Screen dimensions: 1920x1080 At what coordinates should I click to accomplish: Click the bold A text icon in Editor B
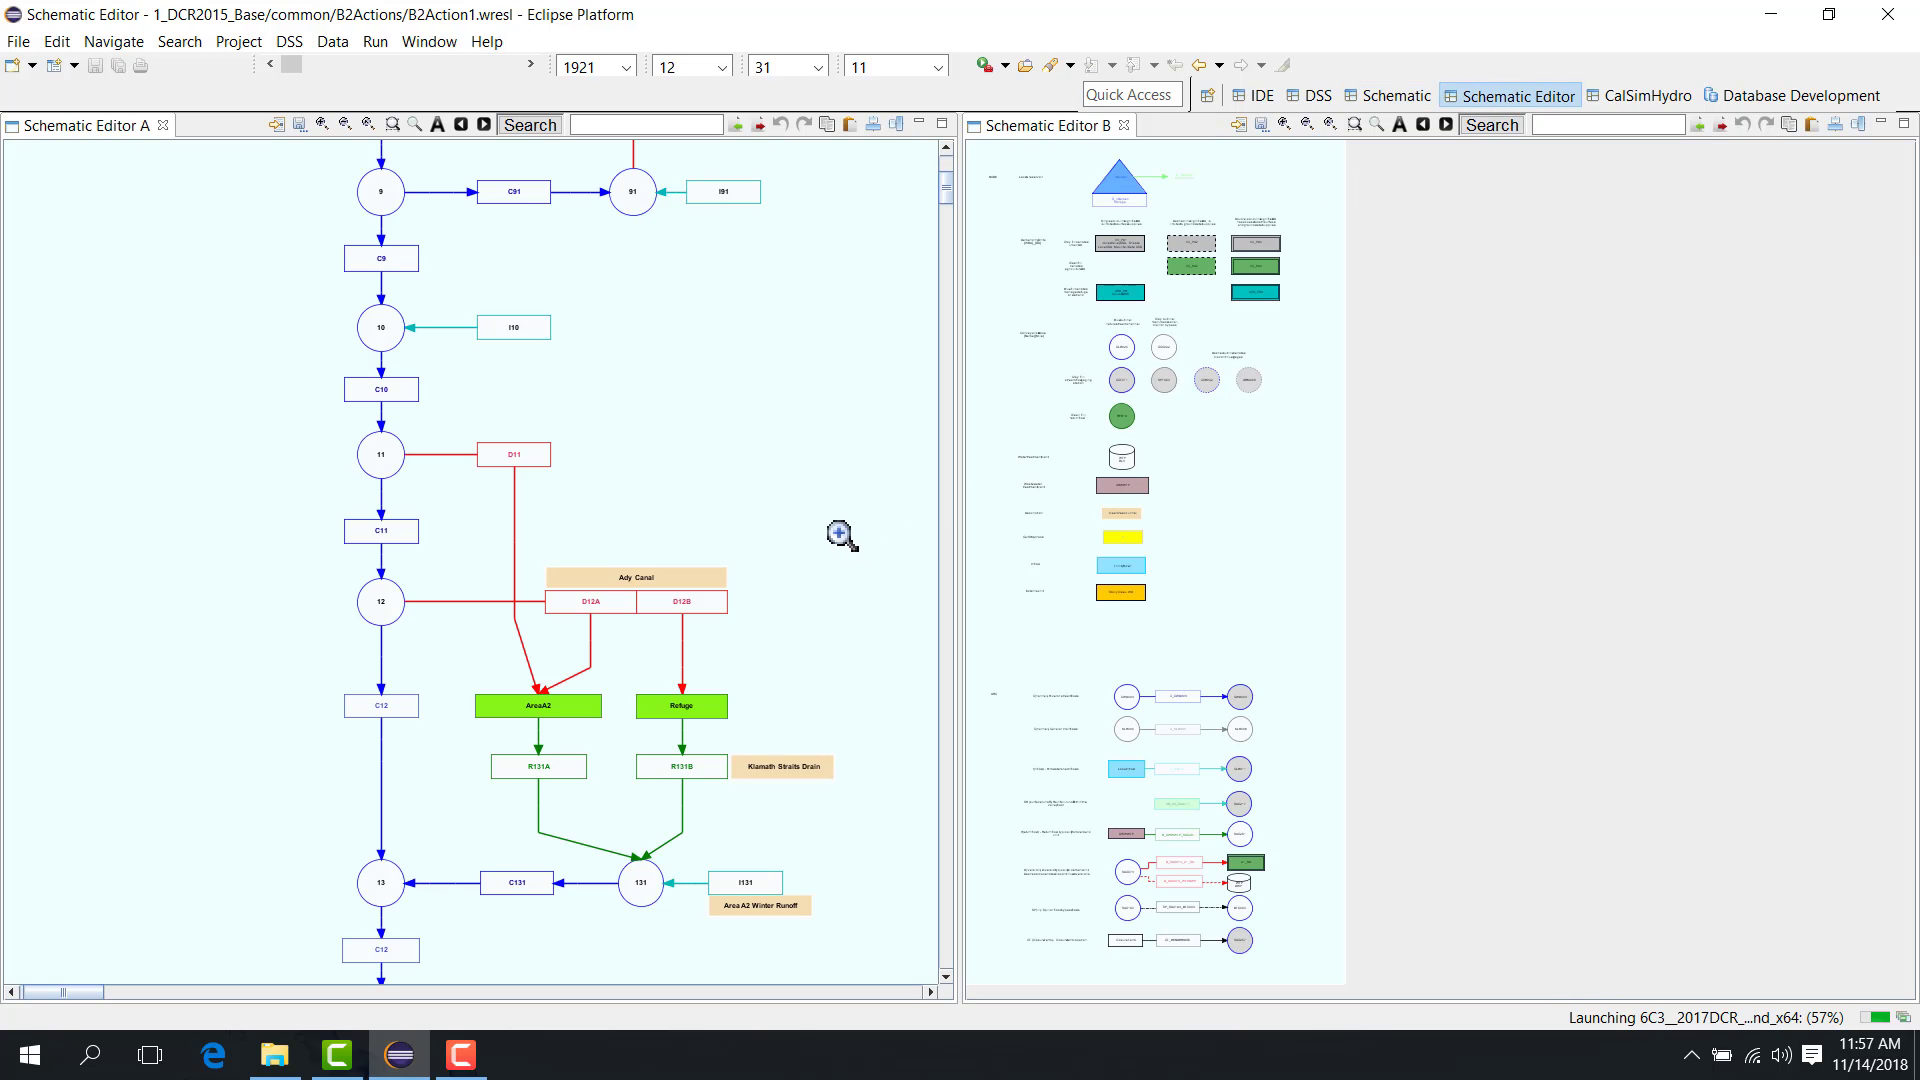click(1399, 125)
